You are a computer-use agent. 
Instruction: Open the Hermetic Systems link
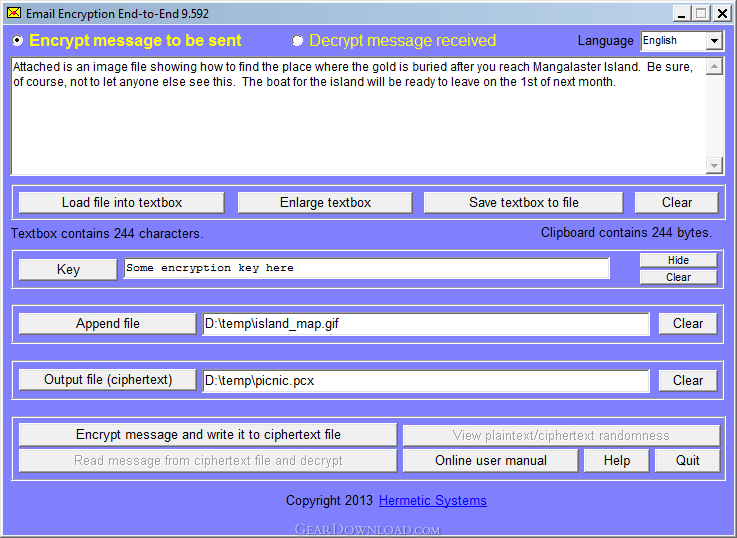(x=432, y=501)
